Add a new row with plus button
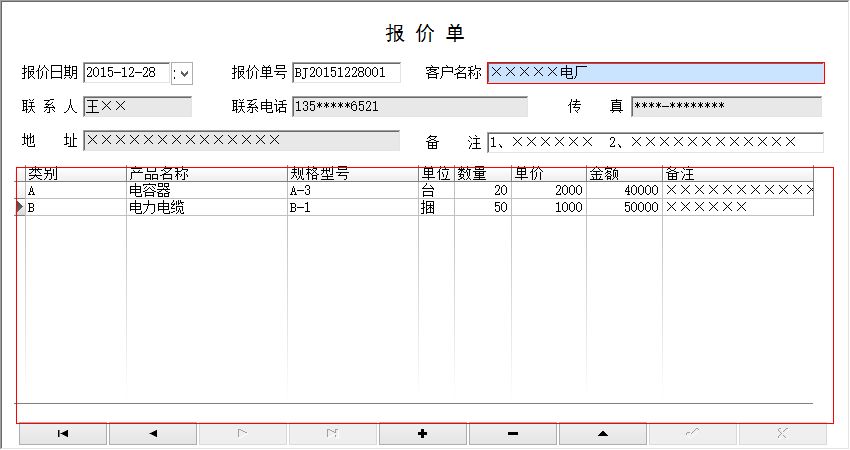 click(x=423, y=434)
